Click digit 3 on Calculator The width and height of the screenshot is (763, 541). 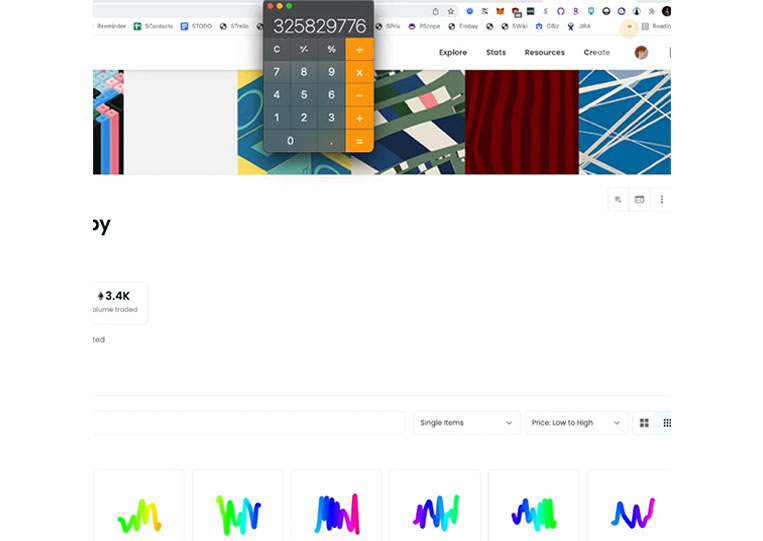click(x=331, y=118)
